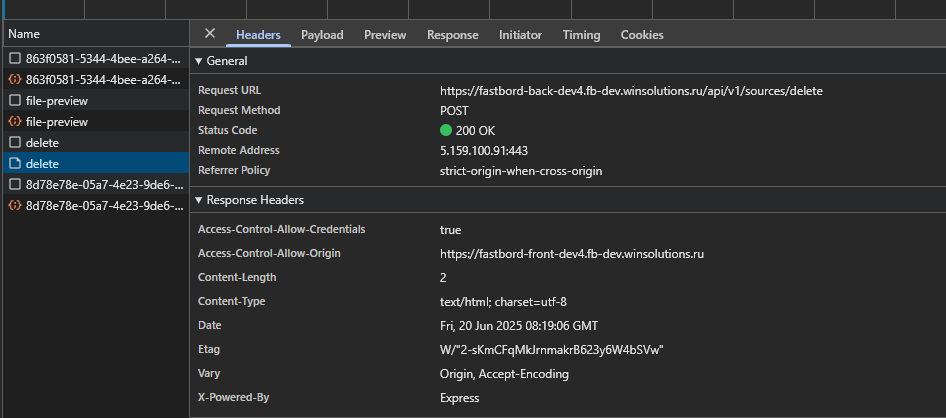
Task: Click the document icon of selected delete request
Action: pyautogui.click(x=15, y=163)
